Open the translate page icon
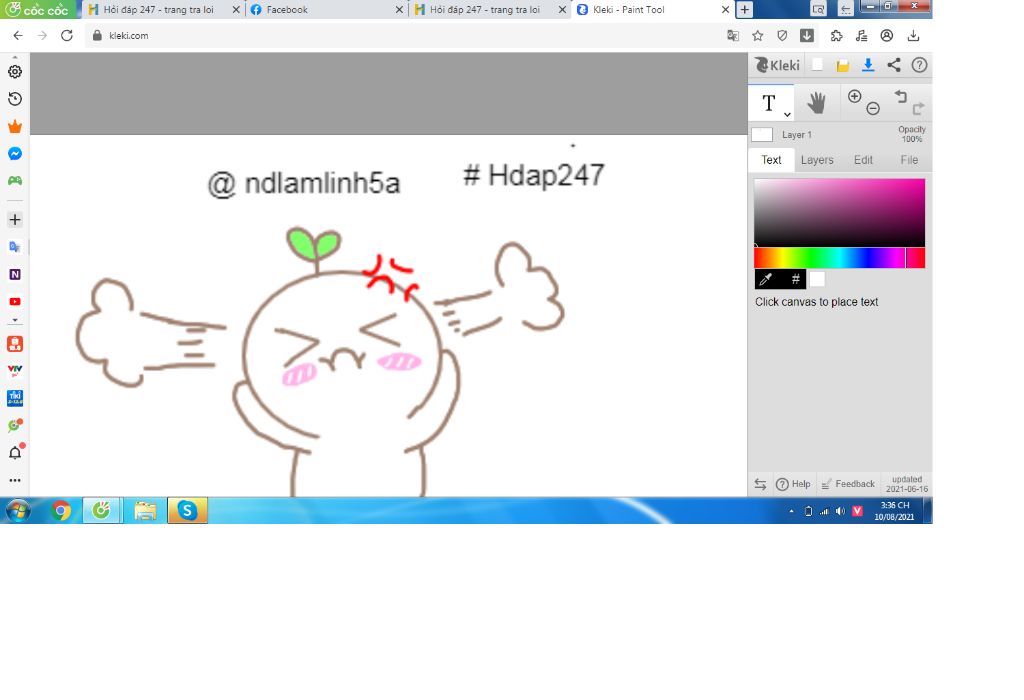The width and height of the screenshot is (1024, 700). (x=733, y=35)
